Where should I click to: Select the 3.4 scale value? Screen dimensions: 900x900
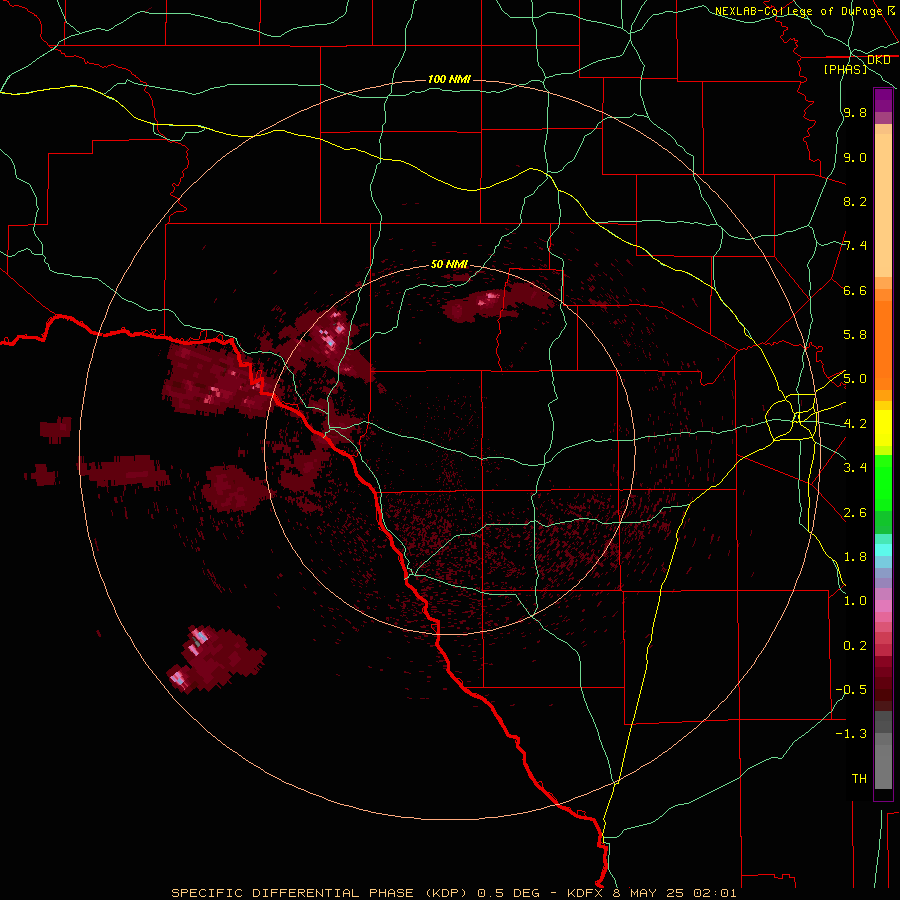coord(855,468)
